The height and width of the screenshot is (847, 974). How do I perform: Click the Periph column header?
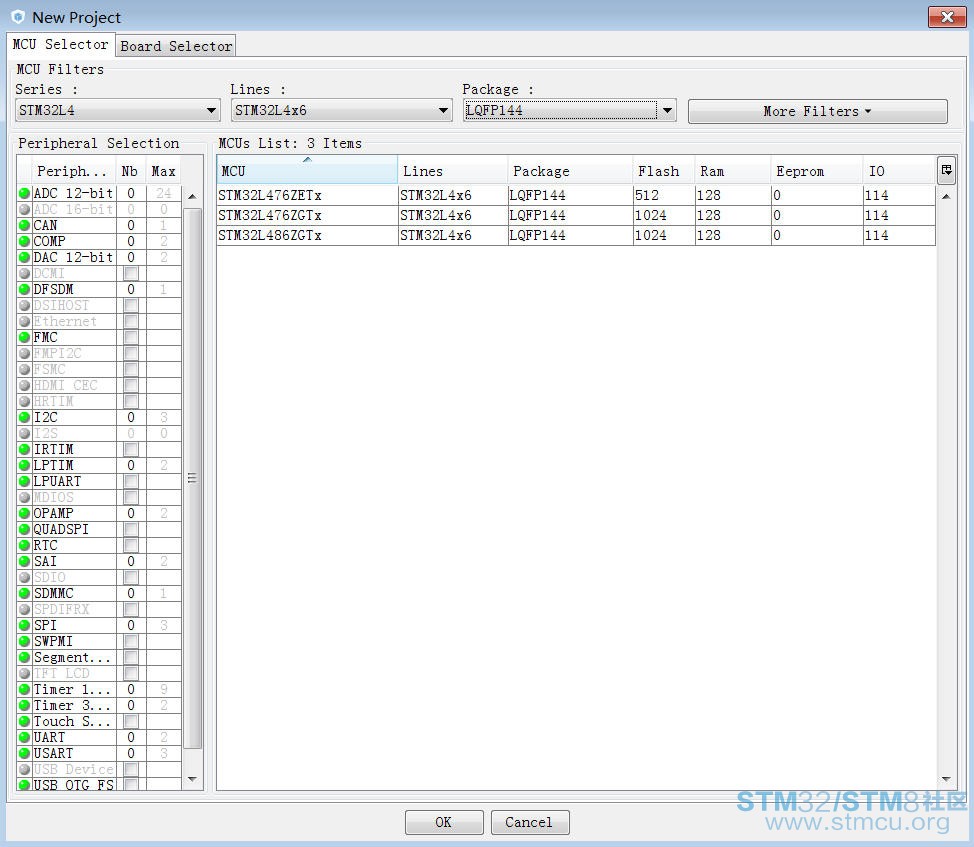(73, 171)
